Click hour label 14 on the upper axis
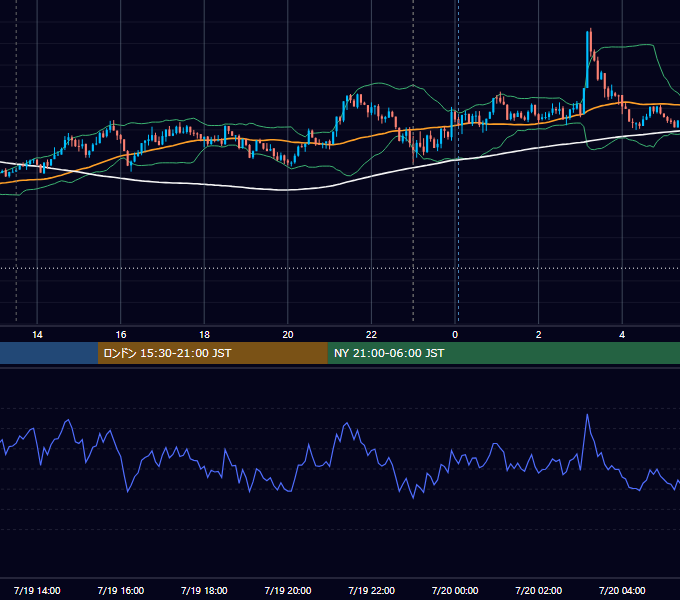 pyautogui.click(x=37, y=335)
